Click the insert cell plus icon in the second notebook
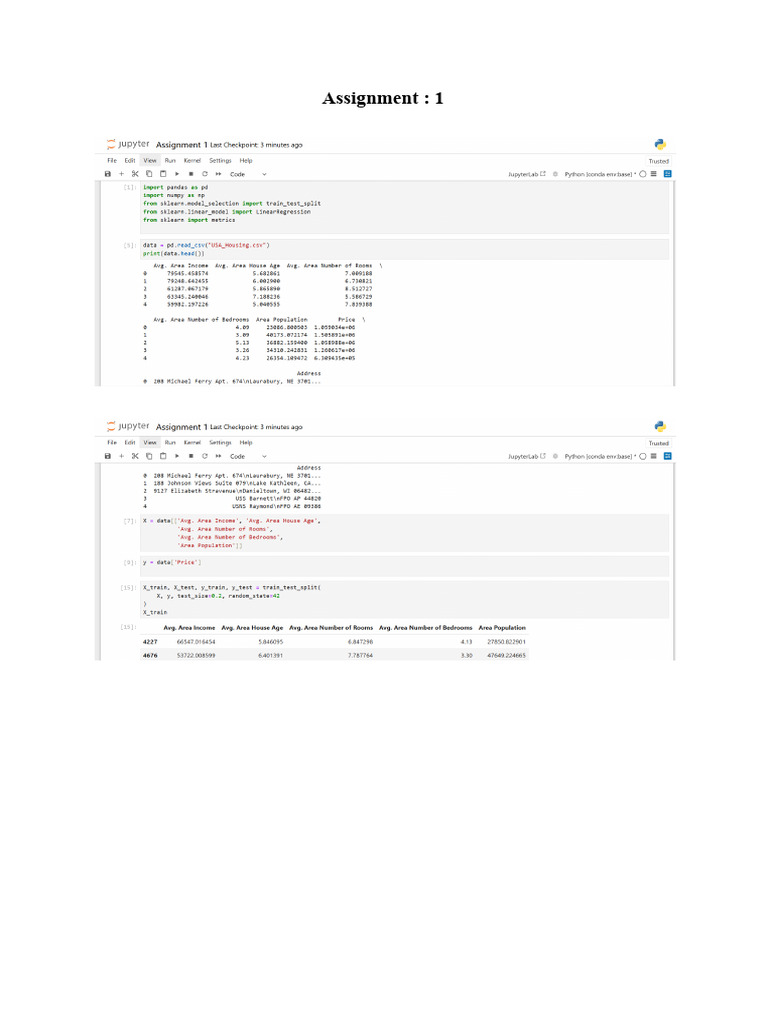This screenshot has height=1024, width=768. 121,456
